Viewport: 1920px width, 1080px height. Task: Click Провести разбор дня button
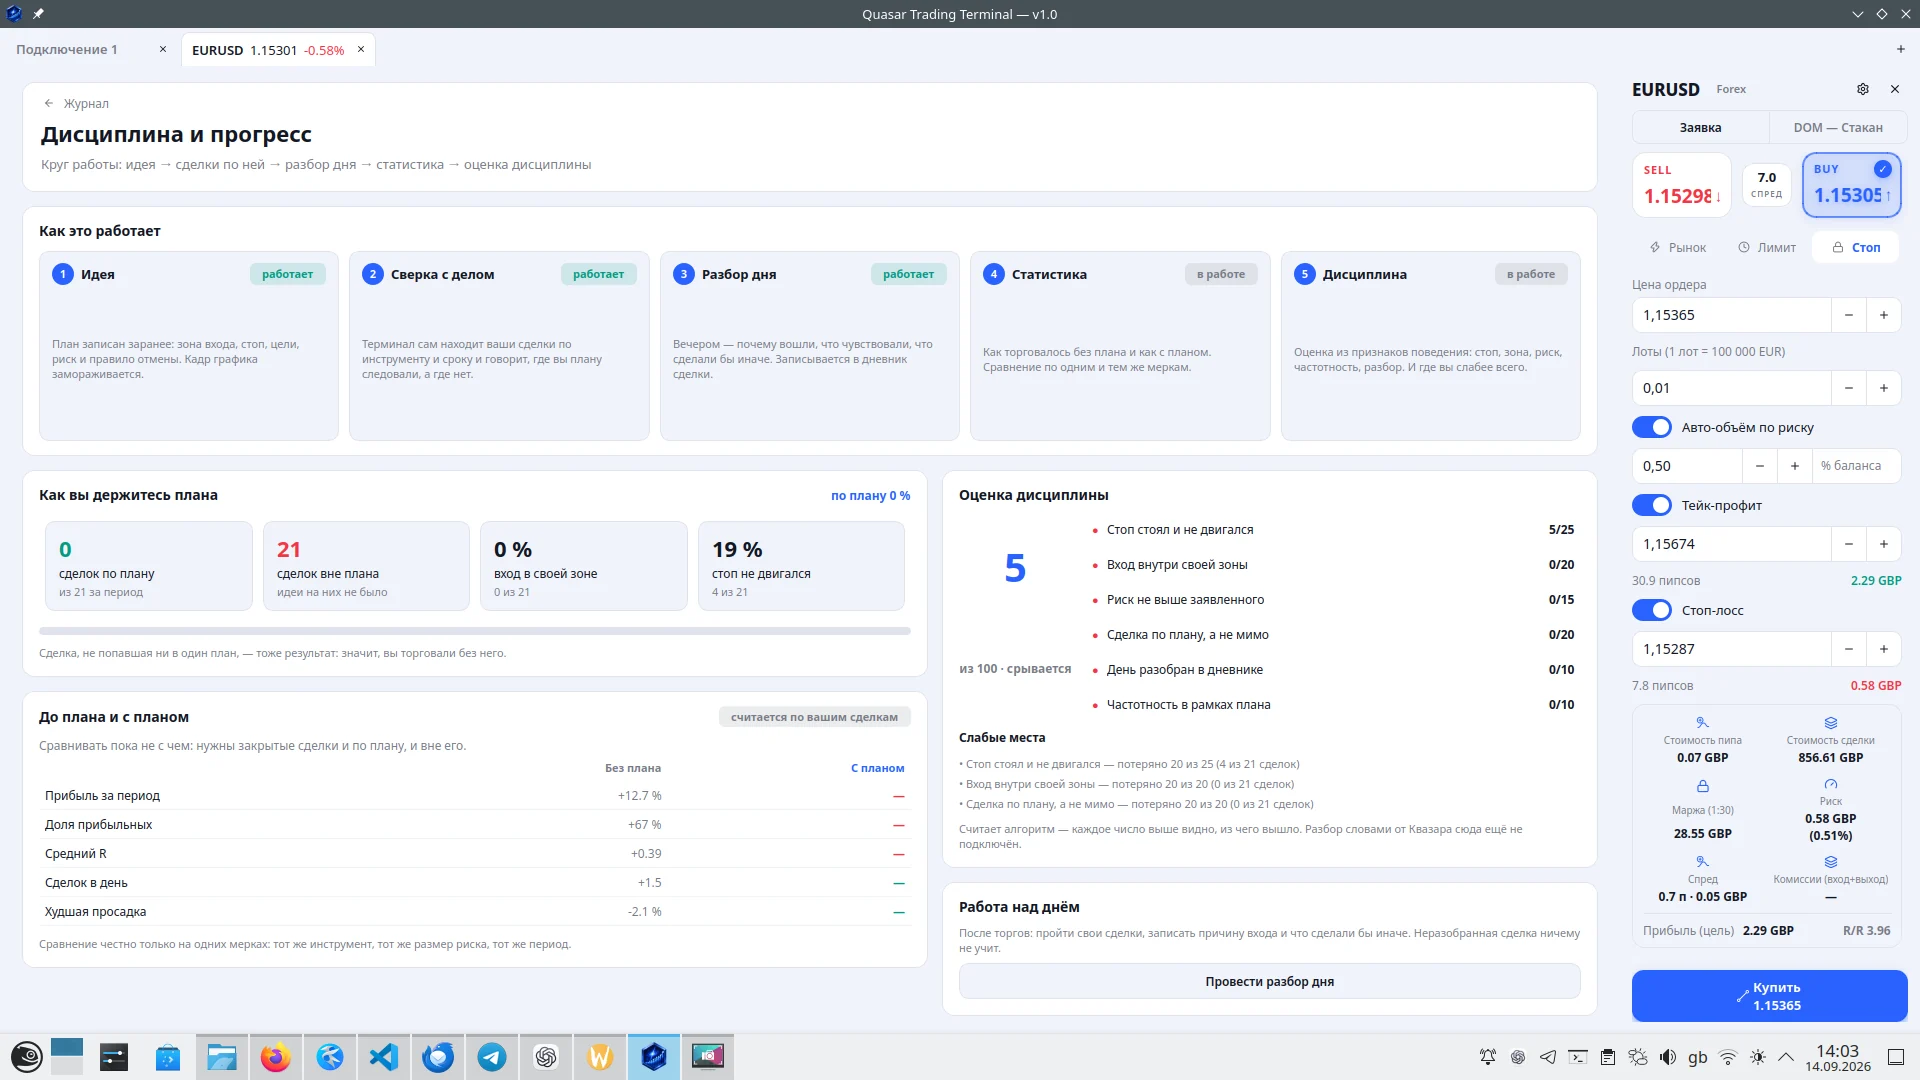pyautogui.click(x=1269, y=981)
